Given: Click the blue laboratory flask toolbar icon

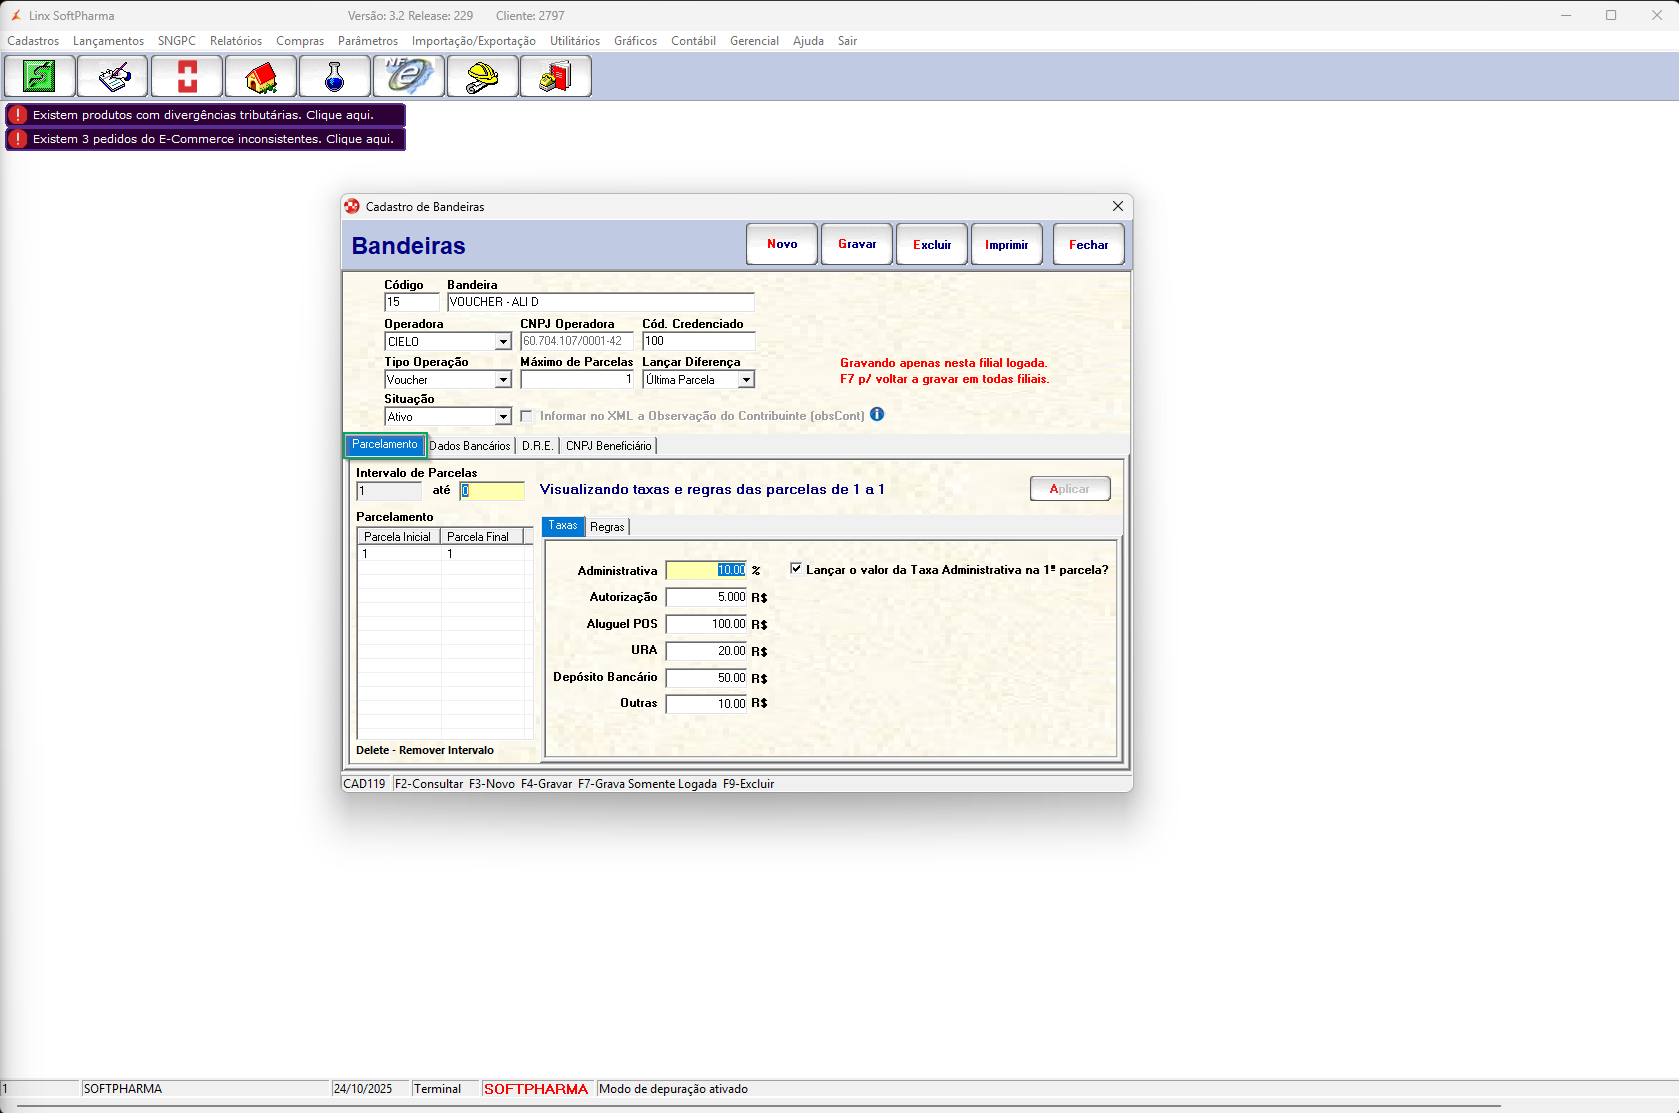Looking at the screenshot, I should (336, 76).
